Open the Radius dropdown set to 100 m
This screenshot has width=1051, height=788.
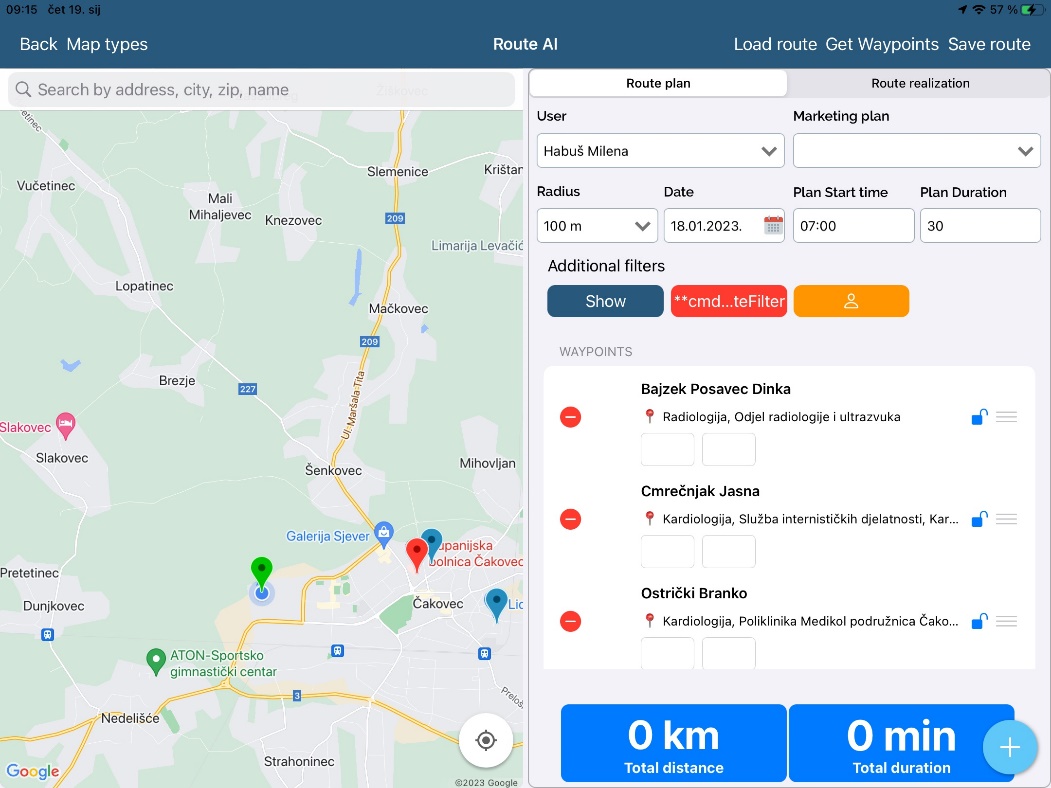coord(597,226)
